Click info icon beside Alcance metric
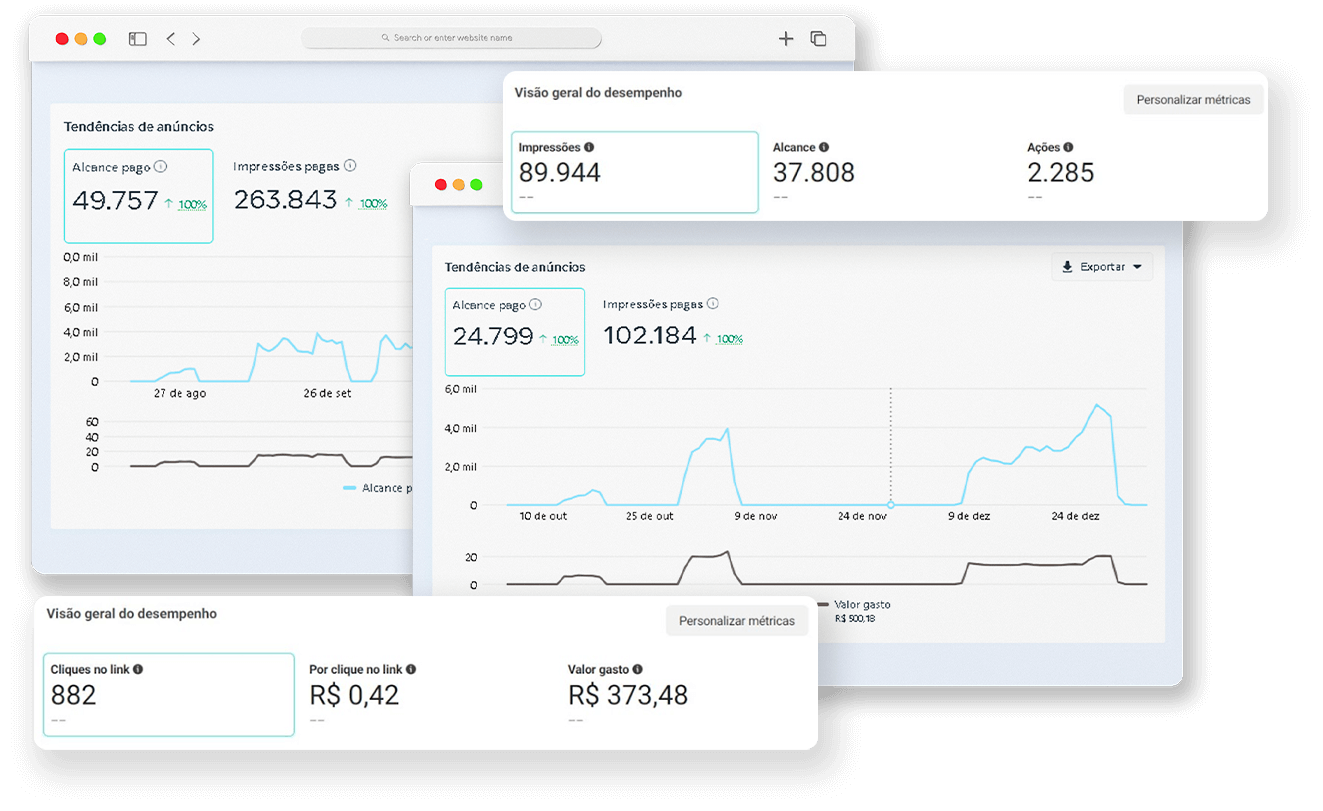This screenshot has width=1323, height=811. (824, 147)
